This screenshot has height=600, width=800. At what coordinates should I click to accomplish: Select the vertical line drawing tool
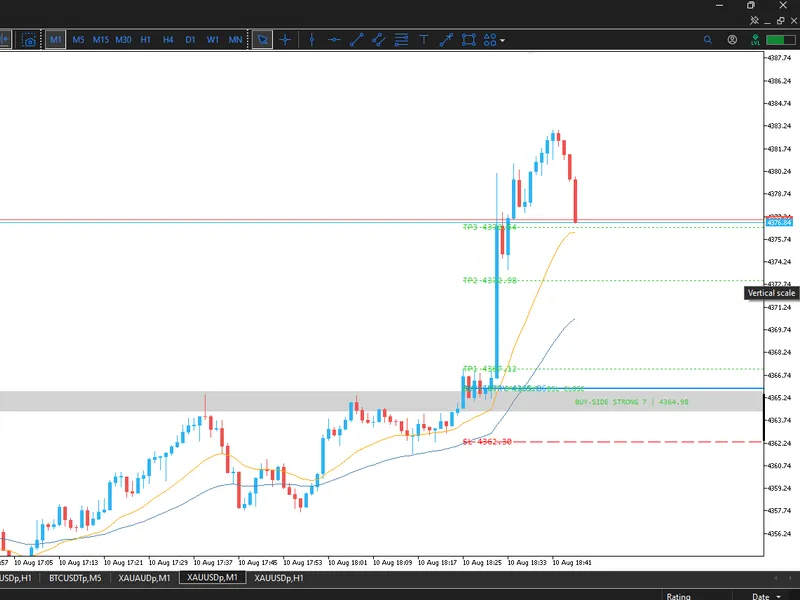(x=312, y=40)
